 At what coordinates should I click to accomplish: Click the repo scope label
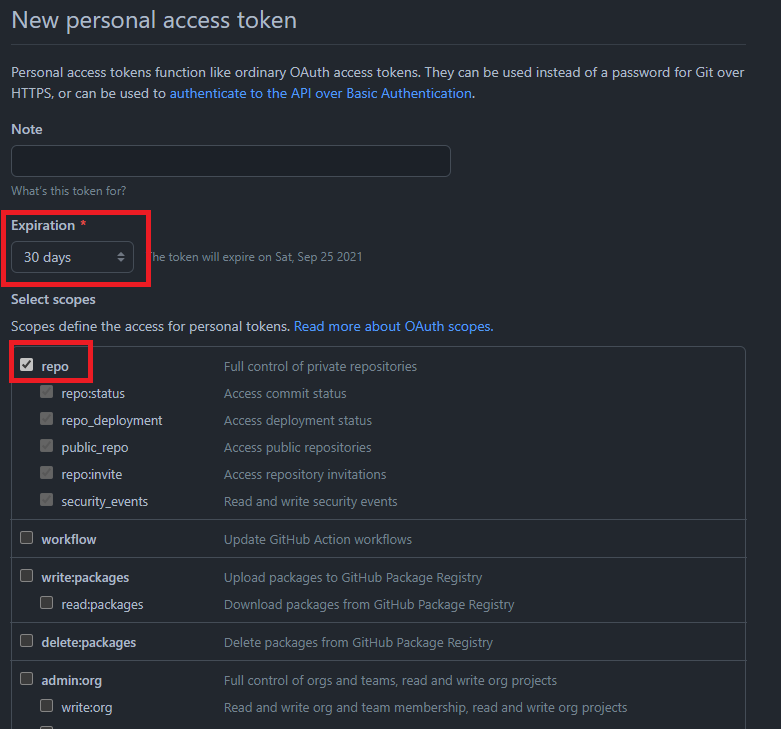[x=55, y=366]
